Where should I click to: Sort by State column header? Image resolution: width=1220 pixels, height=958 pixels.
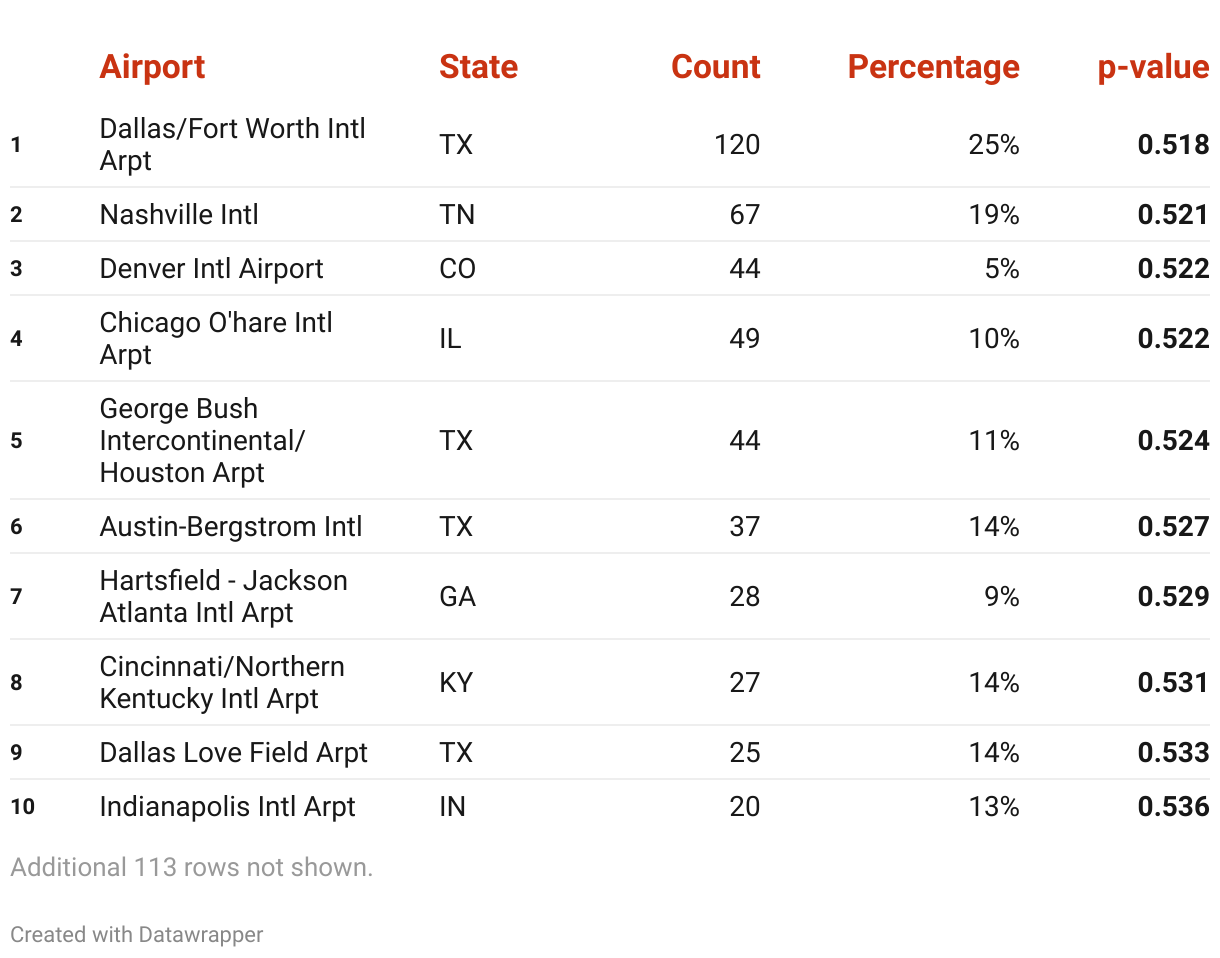[x=478, y=67]
